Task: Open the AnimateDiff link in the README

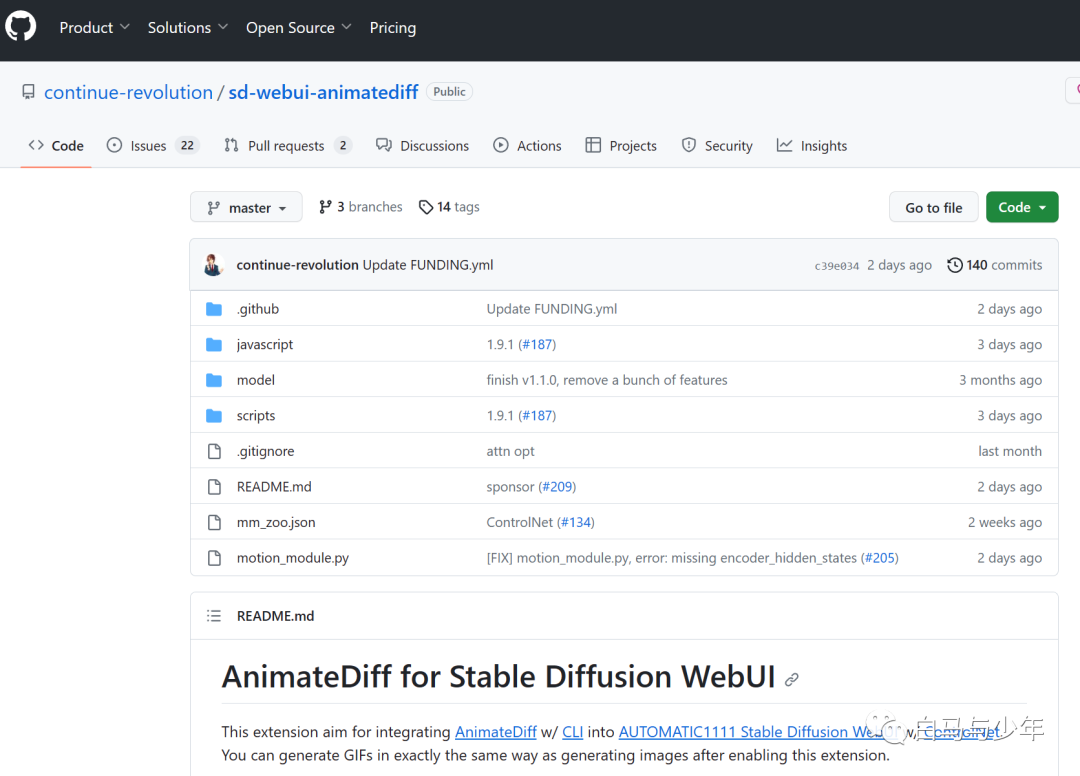Action: click(x=496, y=731)
